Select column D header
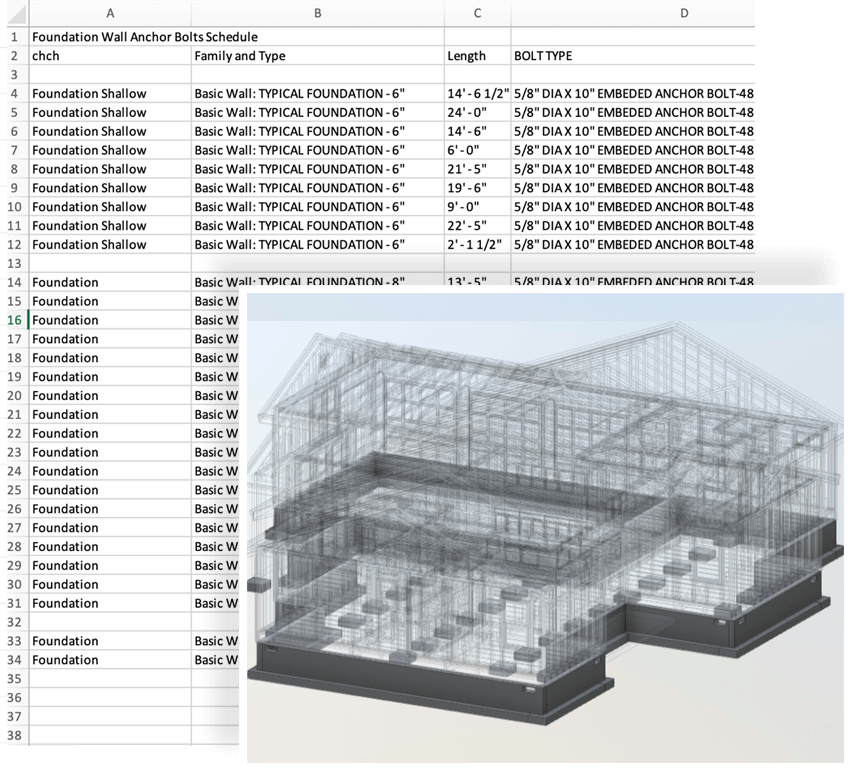The height and width of the screenshot is (771, 852). click(x=632, y=13)
